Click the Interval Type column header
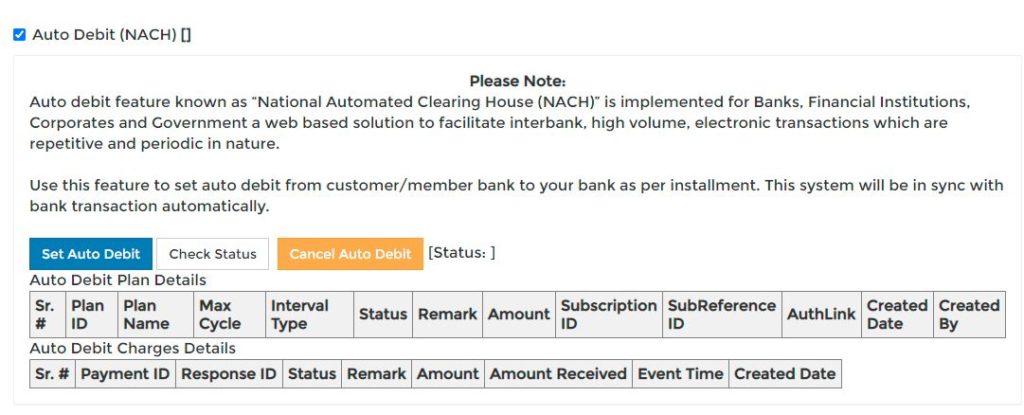 pyautogui.click(x=309, y=314)
